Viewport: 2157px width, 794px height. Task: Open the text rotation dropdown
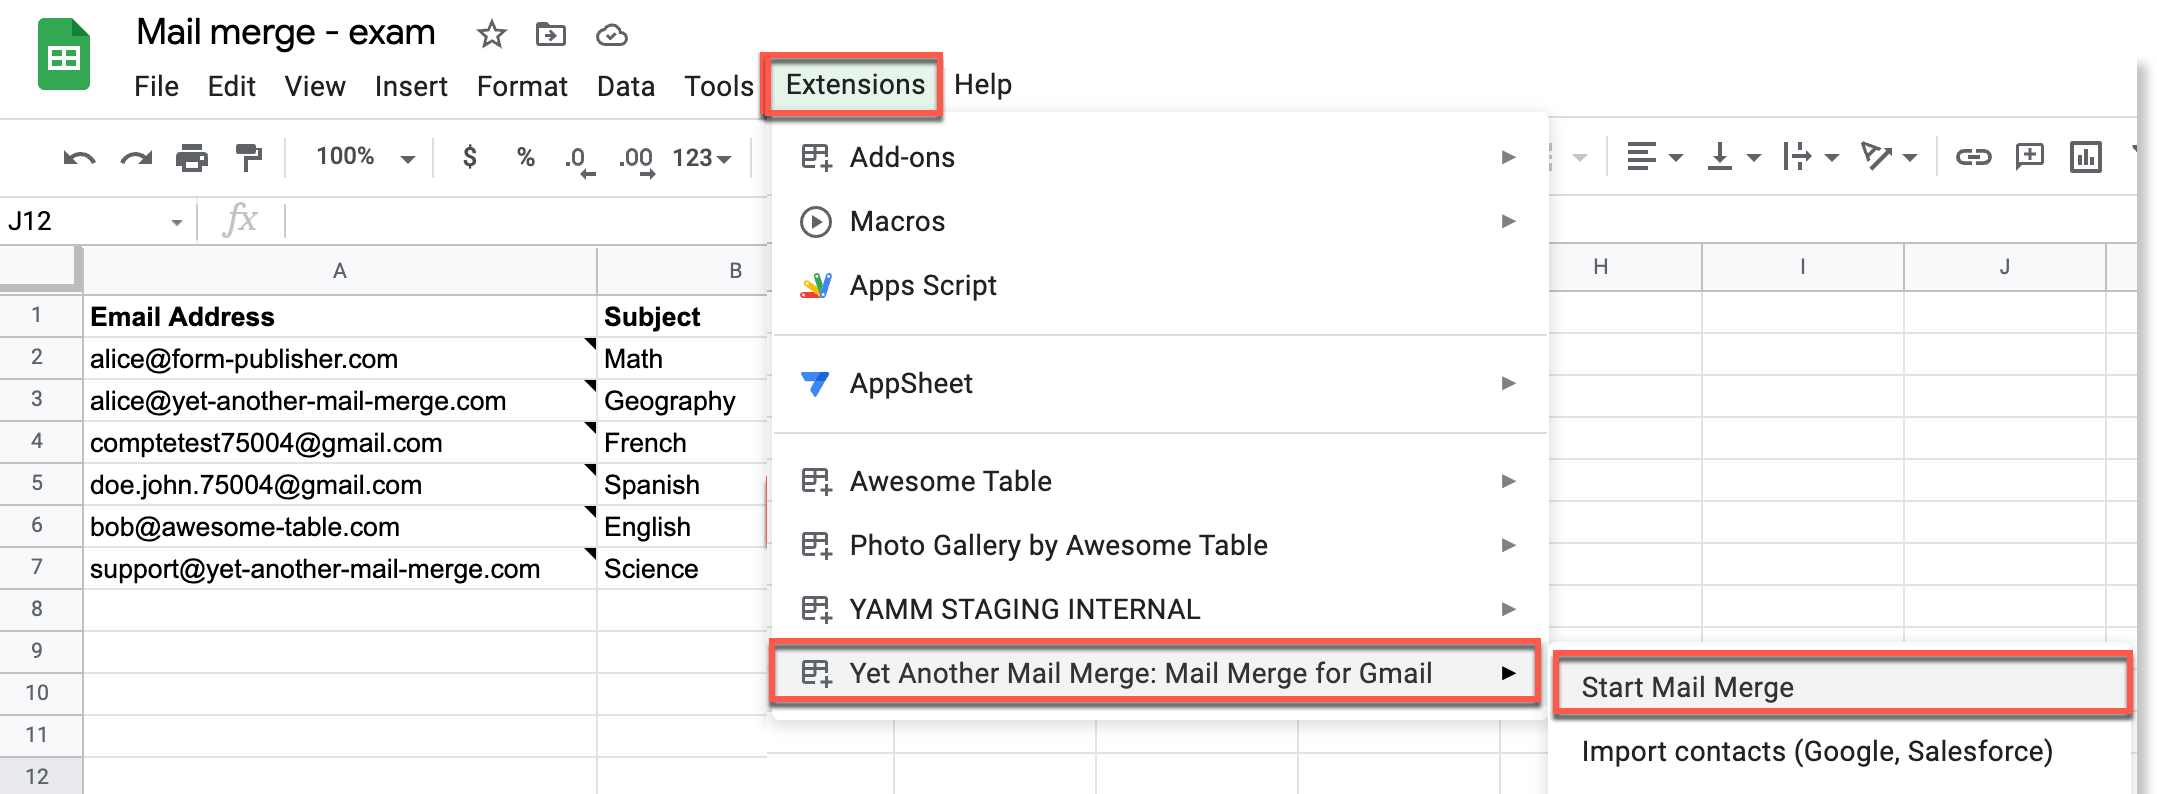[1889, 157]
